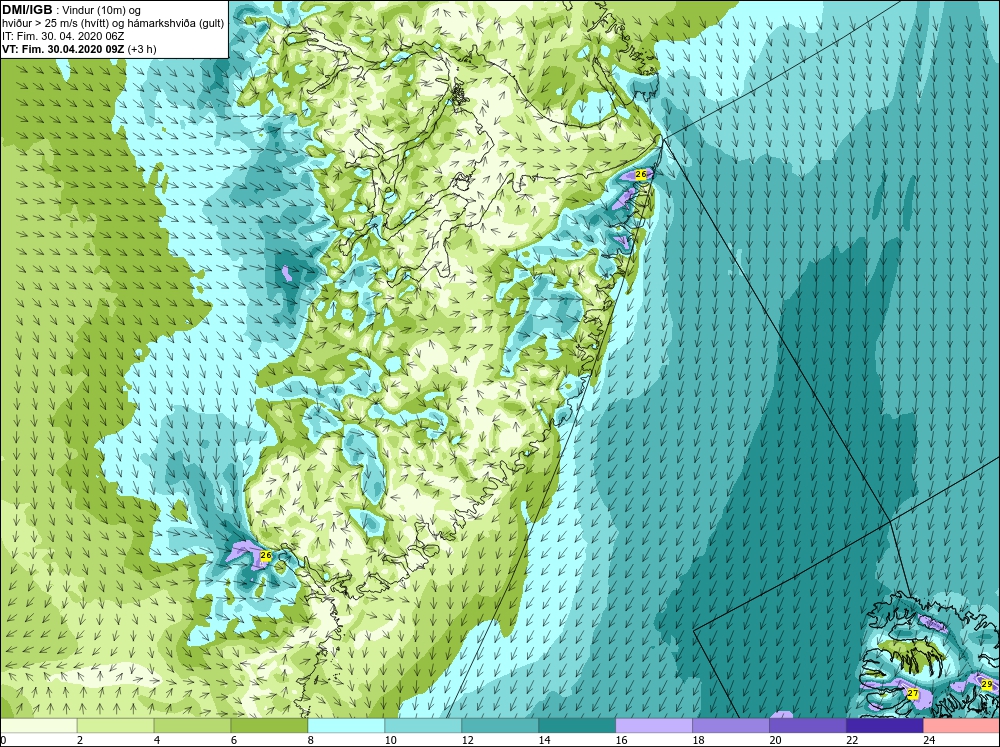Pick the green 4–6 legend swatch
Viewport: 1000px width, 747px height.
[192, 726]
